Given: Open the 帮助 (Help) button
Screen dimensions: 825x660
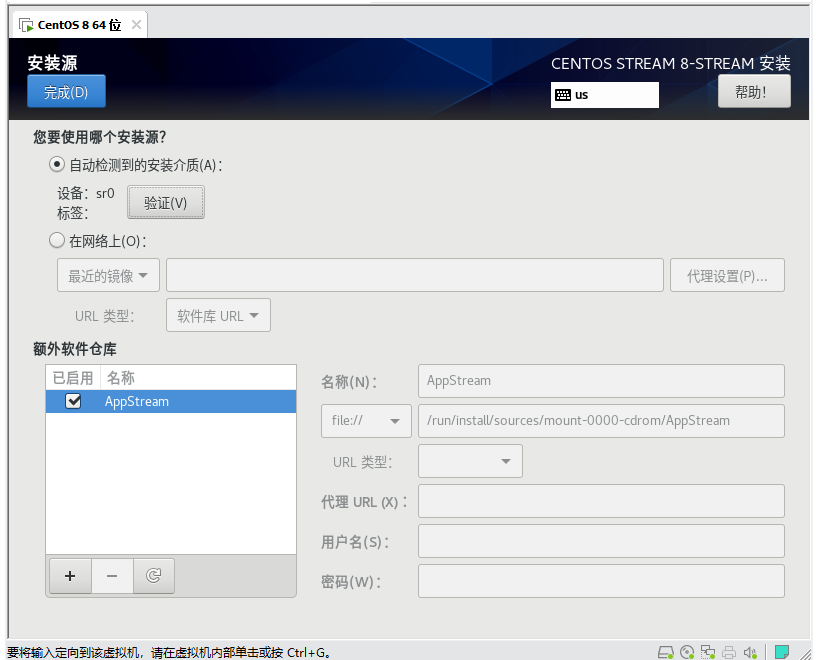Looking at the screenshot, I should [753, 92].
